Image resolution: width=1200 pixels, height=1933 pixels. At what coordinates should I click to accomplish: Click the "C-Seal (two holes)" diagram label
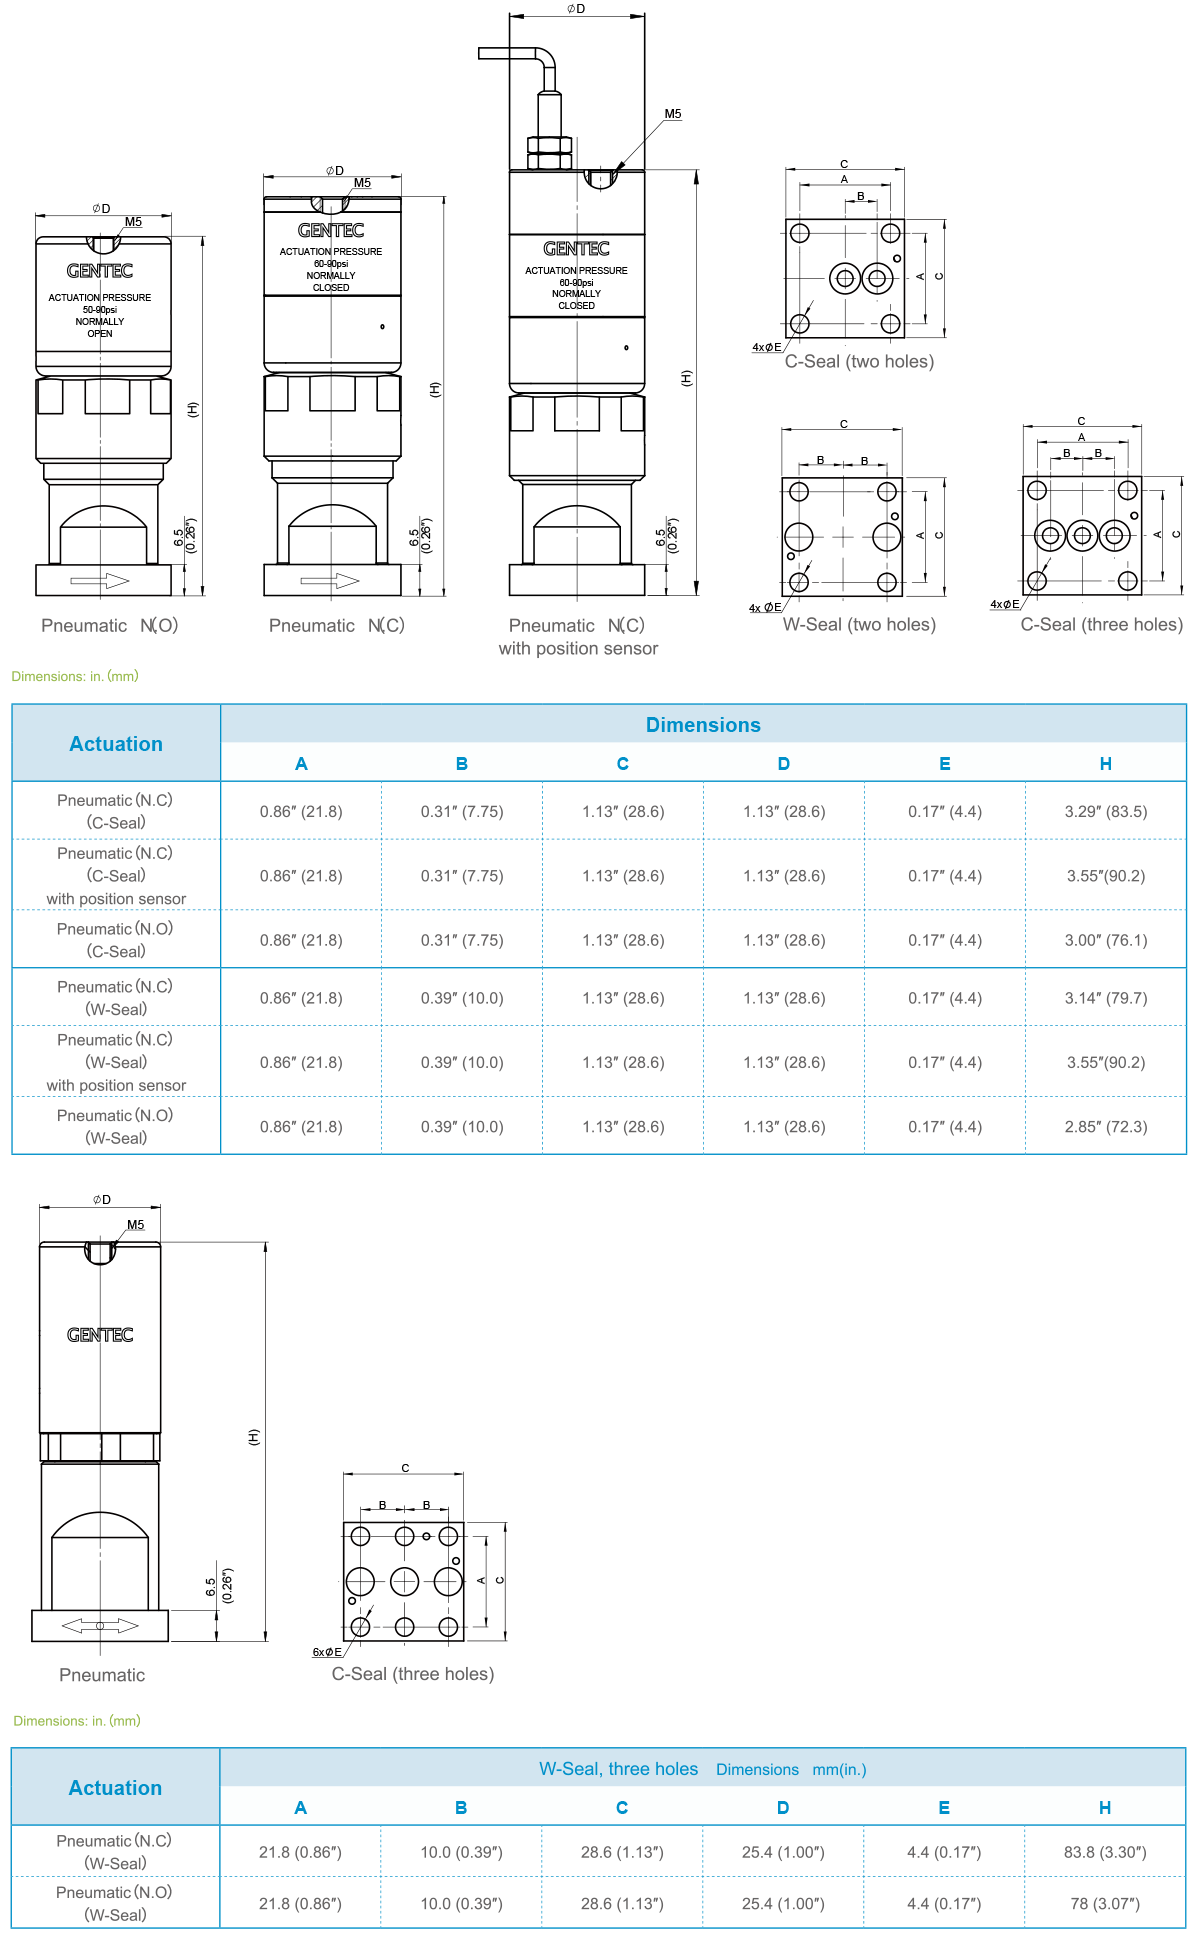(859, 362)
